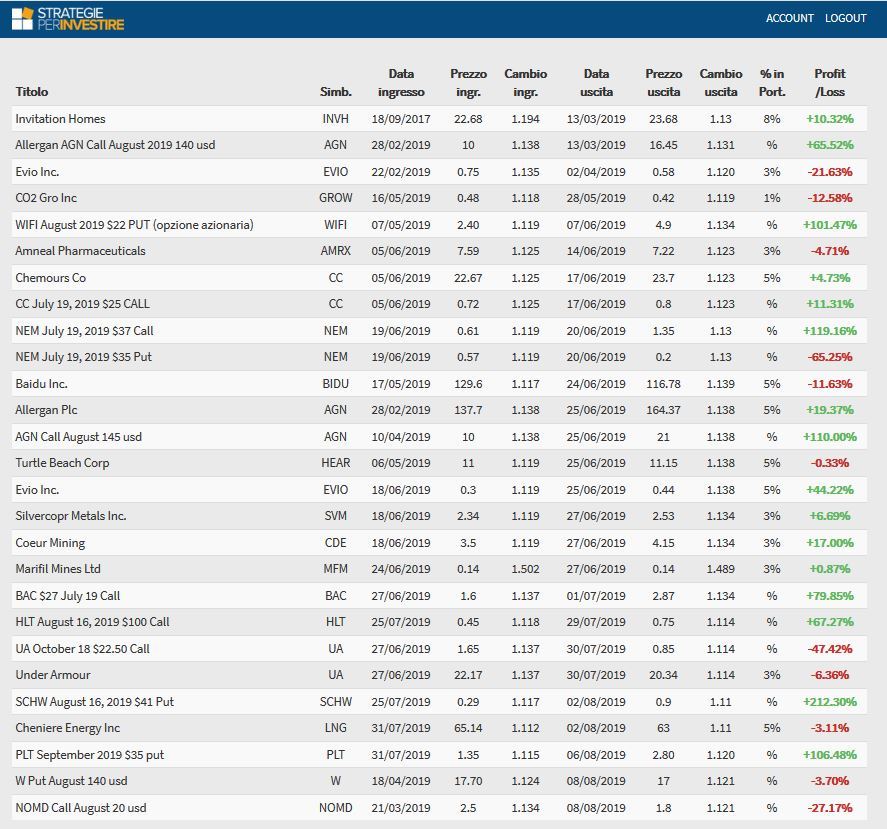Viewport: 887px width, 829px height.
Task: Select the Baidu Inc. title
Action: point(41,384)
